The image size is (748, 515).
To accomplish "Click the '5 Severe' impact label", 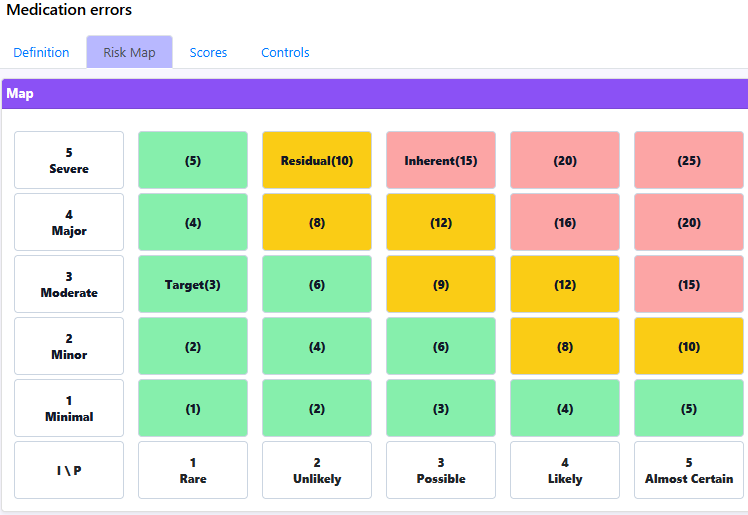I will 69,160.
